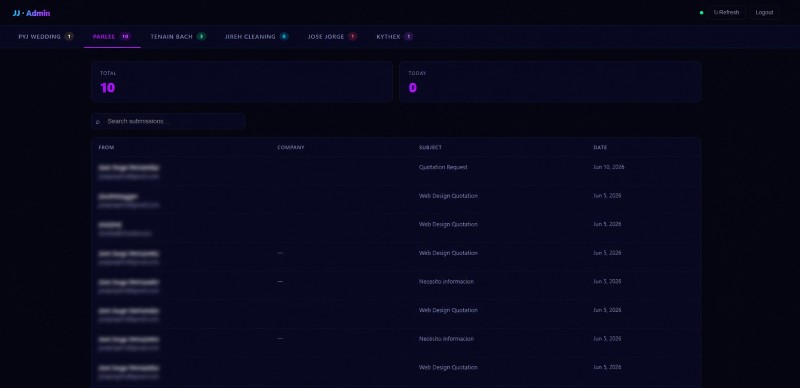
Task: Open the Parlee tab
Action: [x=112, y=37]
